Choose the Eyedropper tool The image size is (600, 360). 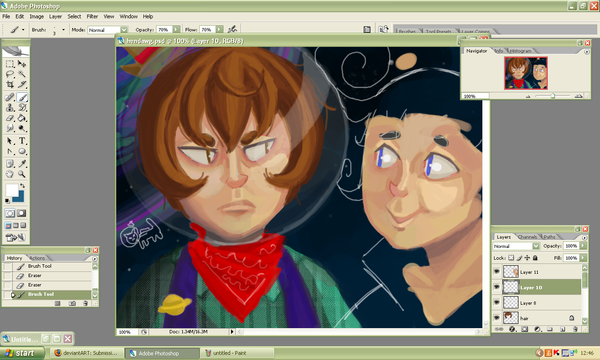click(22, 164)
